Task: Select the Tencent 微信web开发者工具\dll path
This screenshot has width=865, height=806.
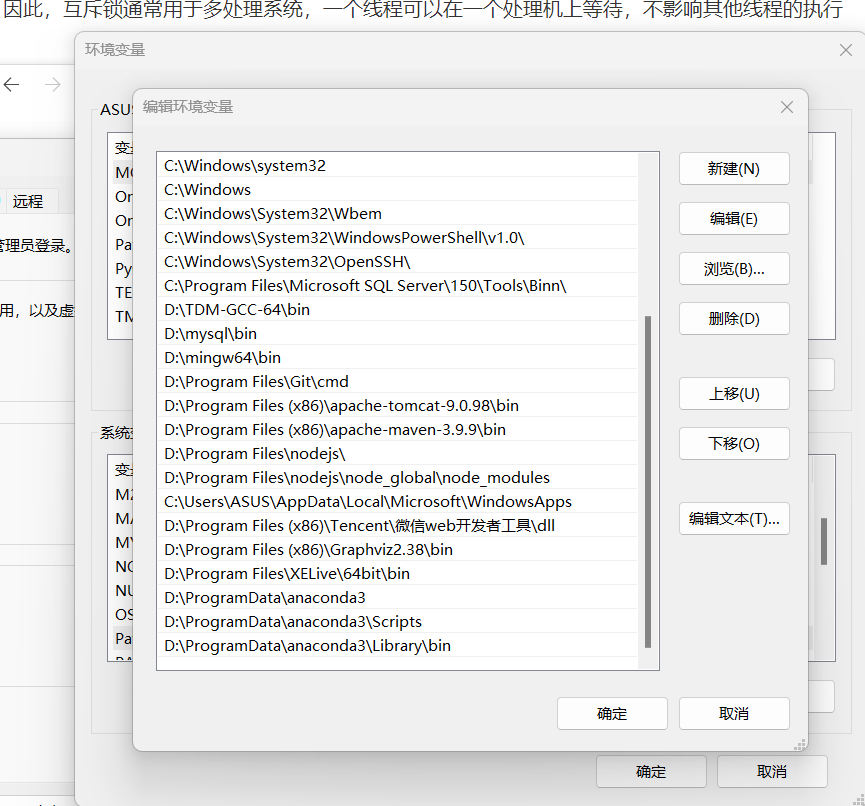Action: [x=400, y=525]
